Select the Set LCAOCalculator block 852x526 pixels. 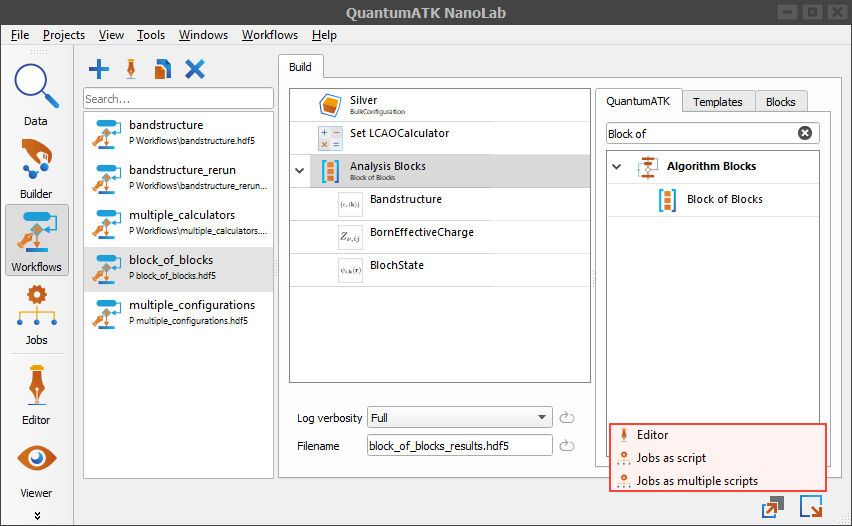(440, 138)
